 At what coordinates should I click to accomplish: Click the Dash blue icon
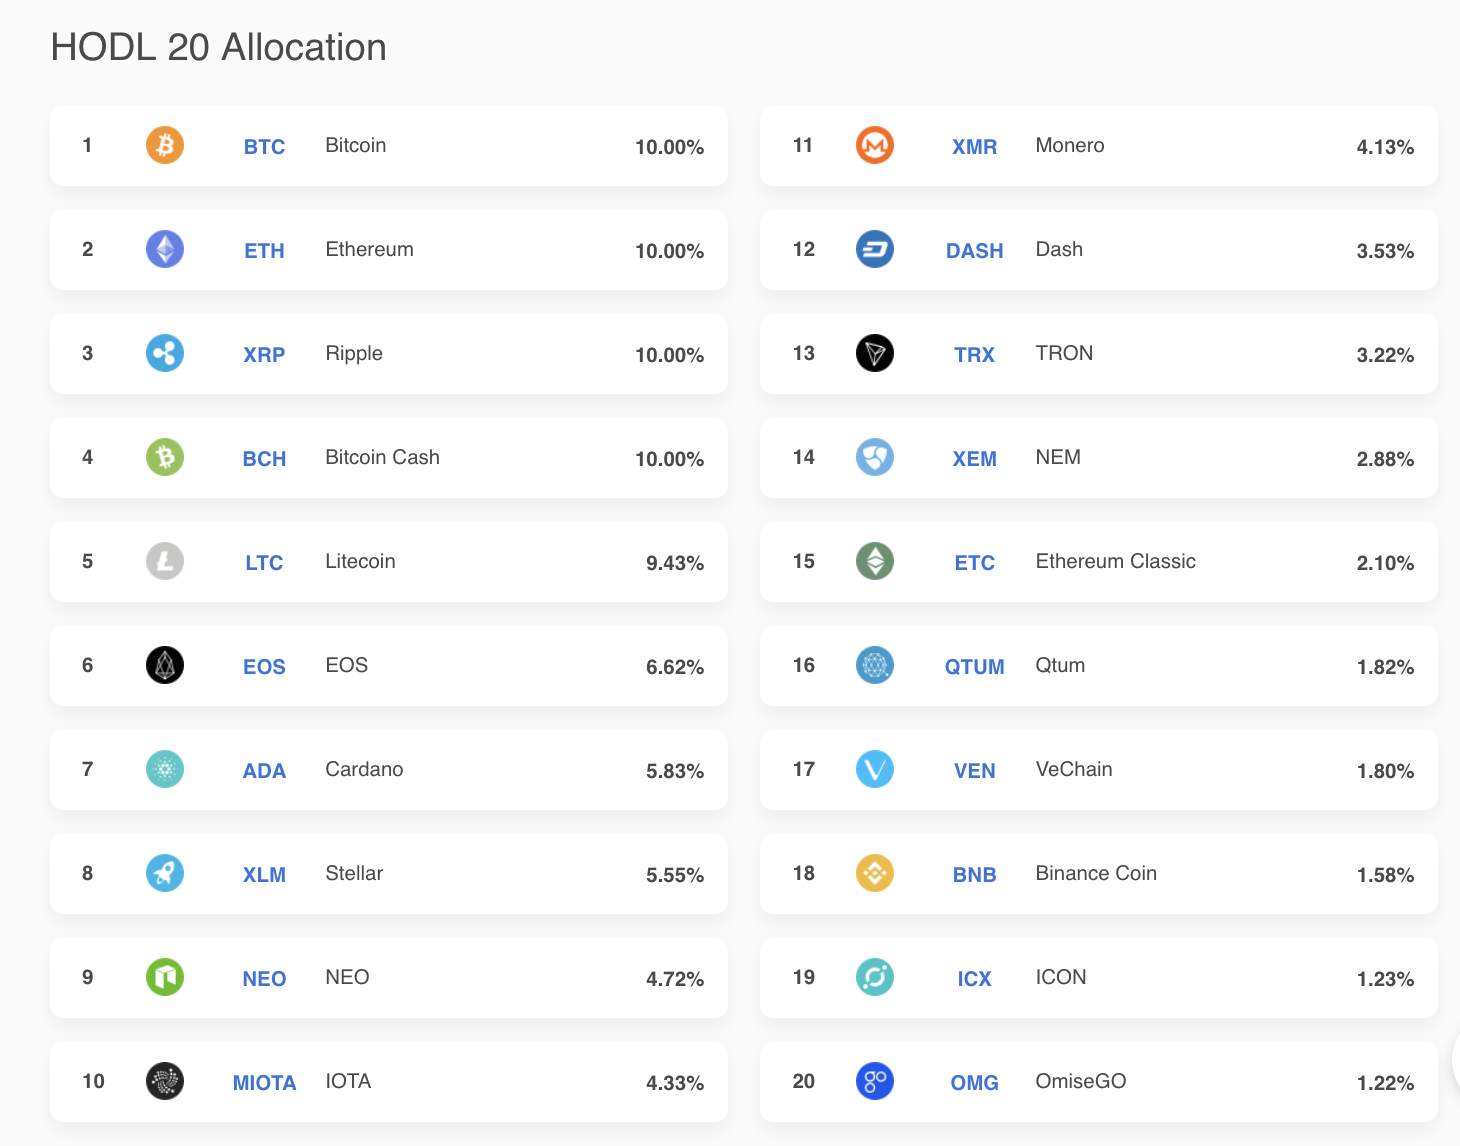pyautogui.click(x=875, y=249)
